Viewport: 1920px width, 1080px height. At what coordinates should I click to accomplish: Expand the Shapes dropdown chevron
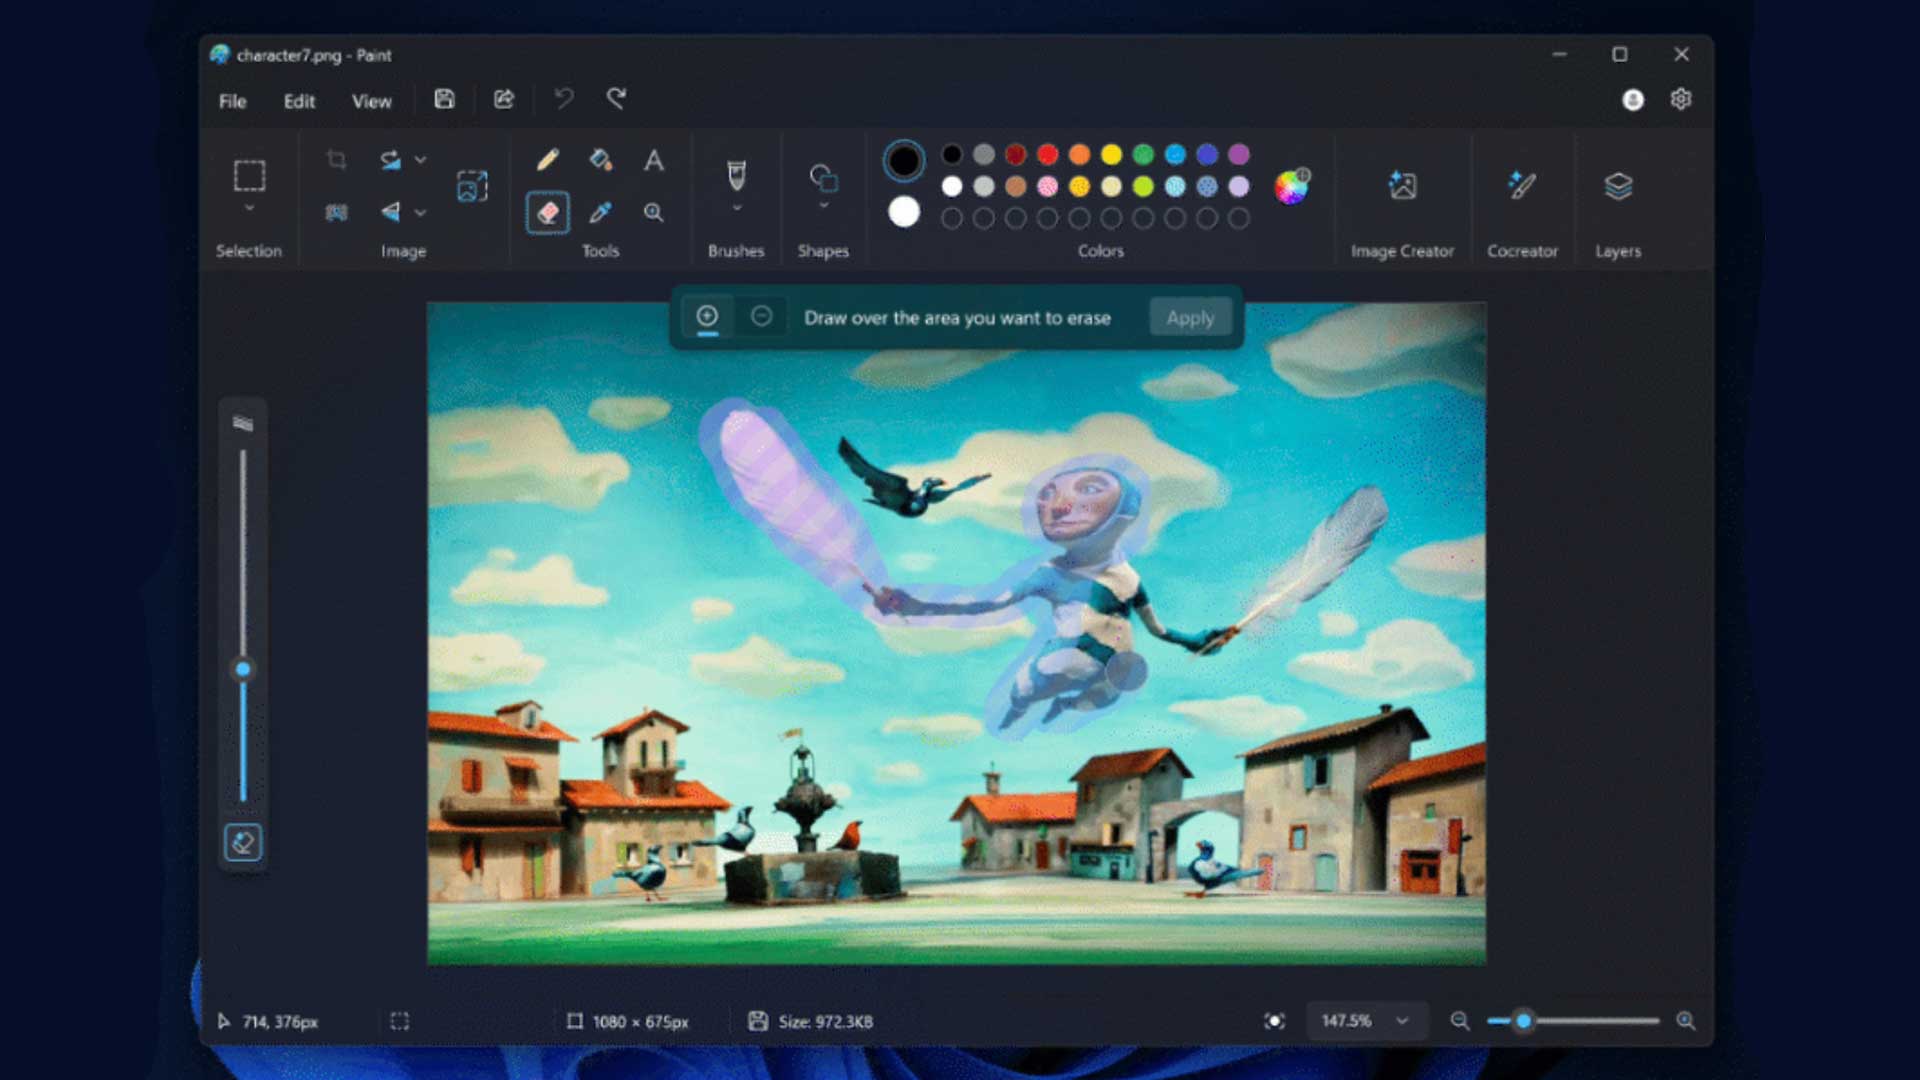(x=824, y=206)
